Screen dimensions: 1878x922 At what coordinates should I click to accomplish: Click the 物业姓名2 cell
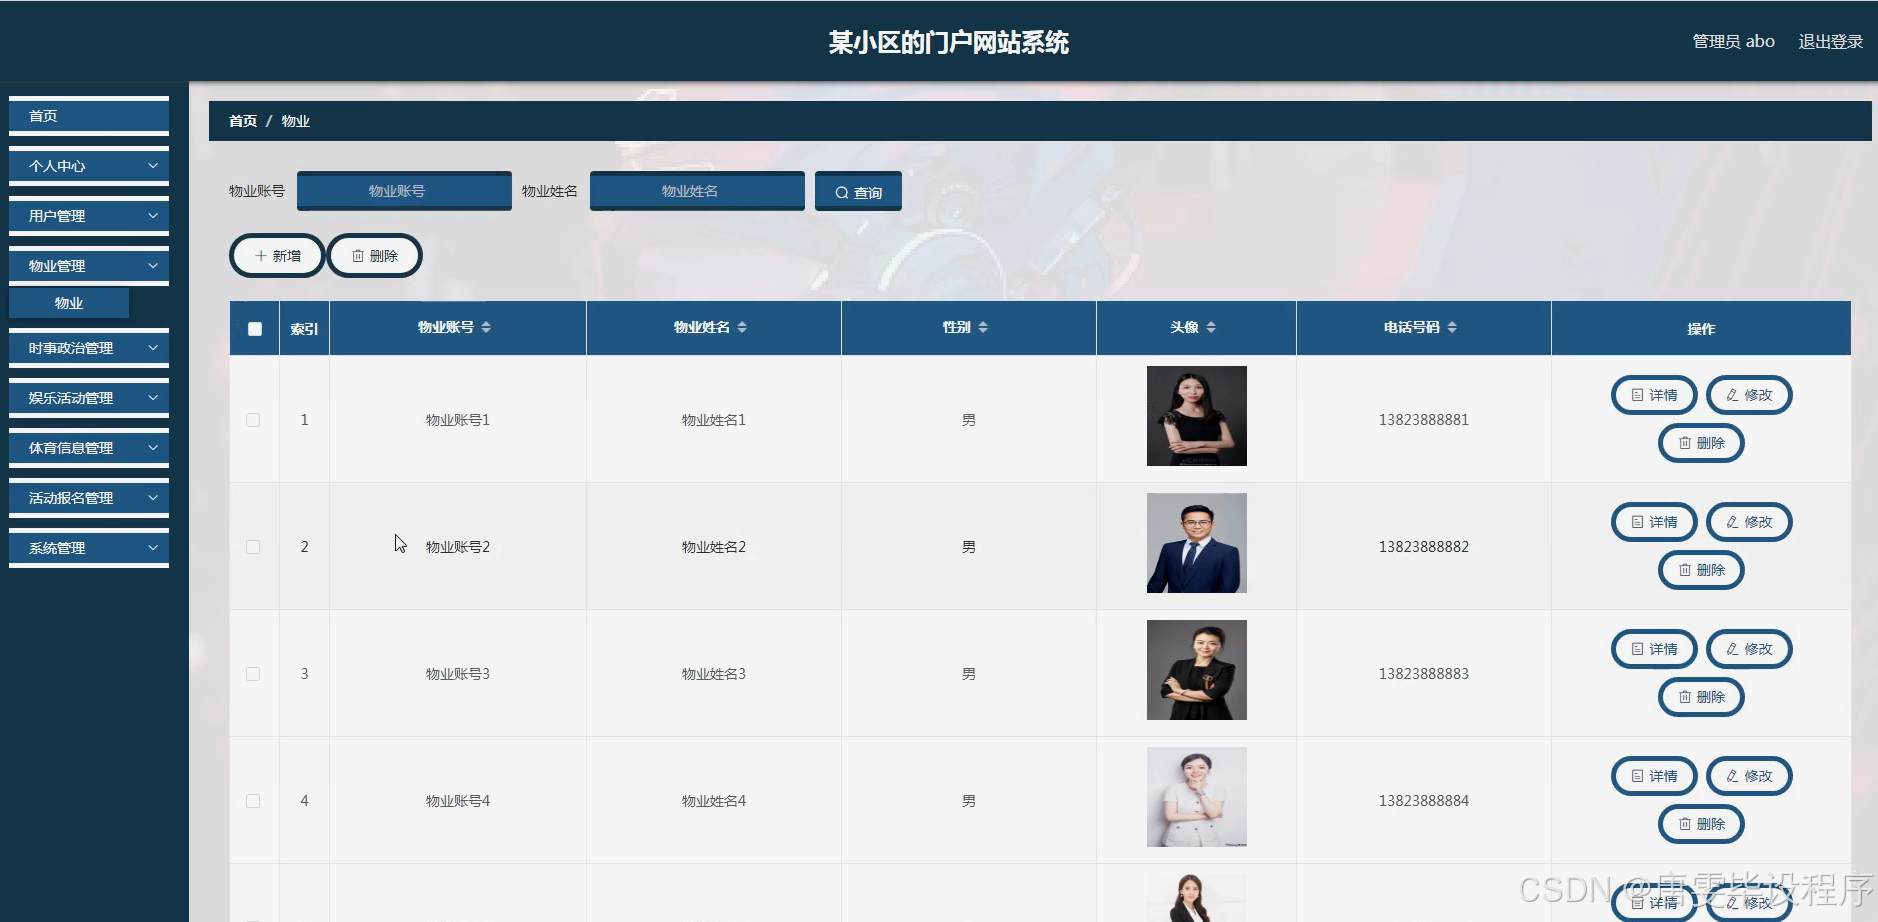(714, 547)
